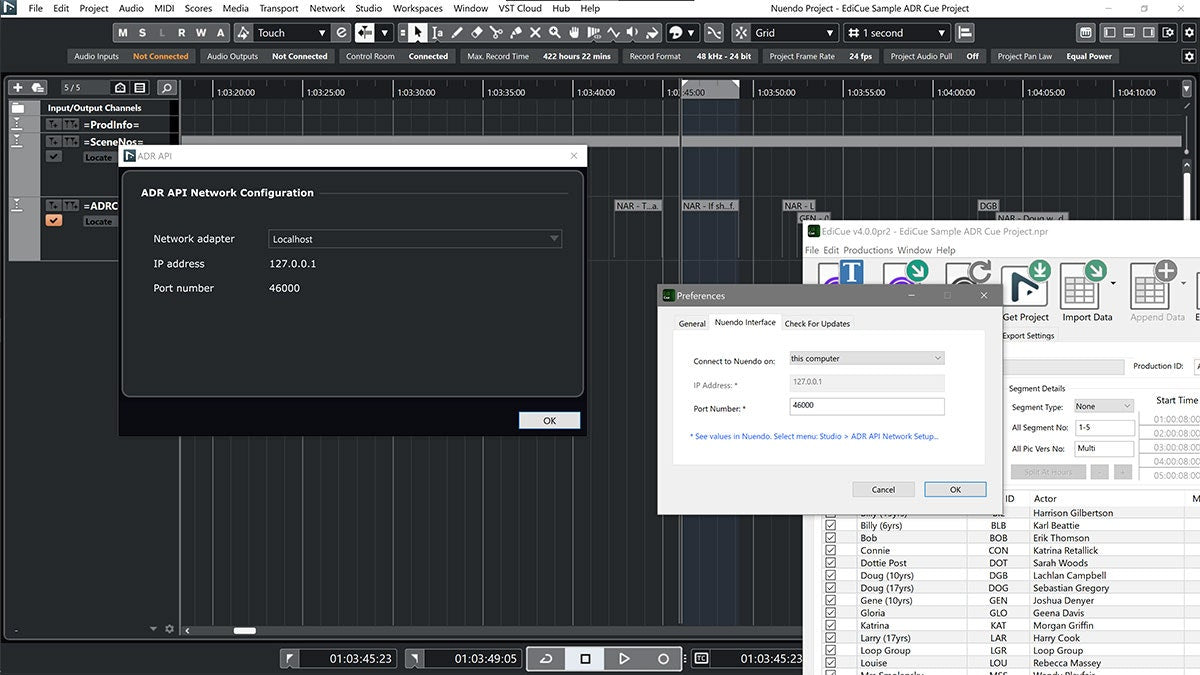Open Nuendo setup gear in toolbar
Screen dimensions: 1200x675
[x=1188, y=33]
